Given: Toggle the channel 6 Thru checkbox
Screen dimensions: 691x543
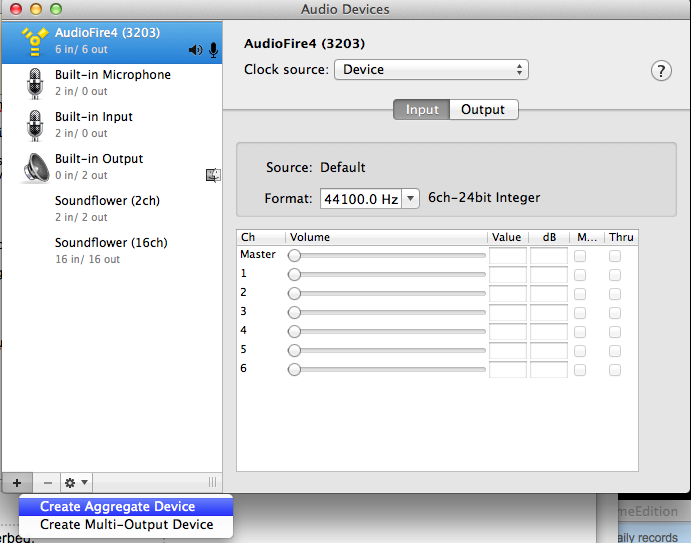Looking at the screenshot, I should [x=615, y=370].
